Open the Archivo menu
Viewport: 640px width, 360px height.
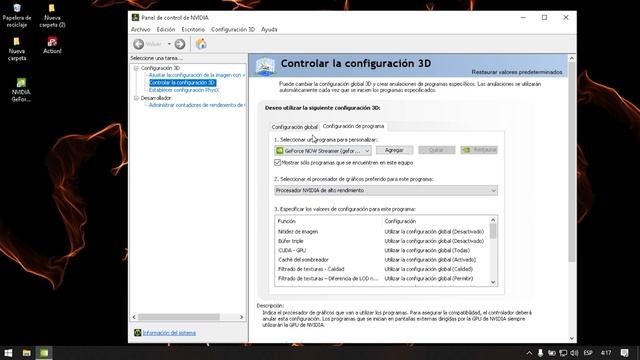click(x=140, y=29)
